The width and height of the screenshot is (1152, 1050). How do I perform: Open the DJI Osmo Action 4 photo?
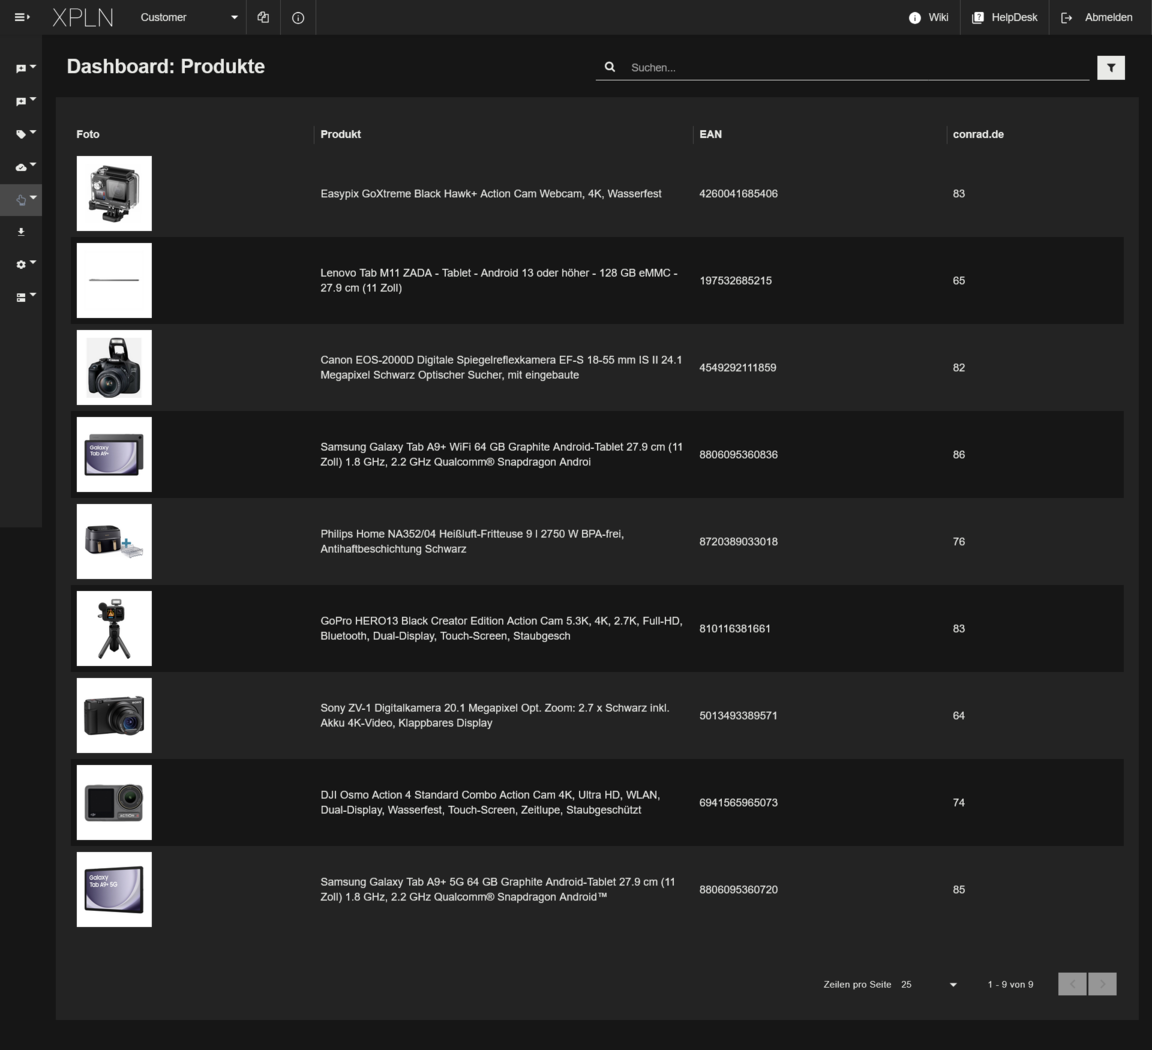(x=115, y=802)
